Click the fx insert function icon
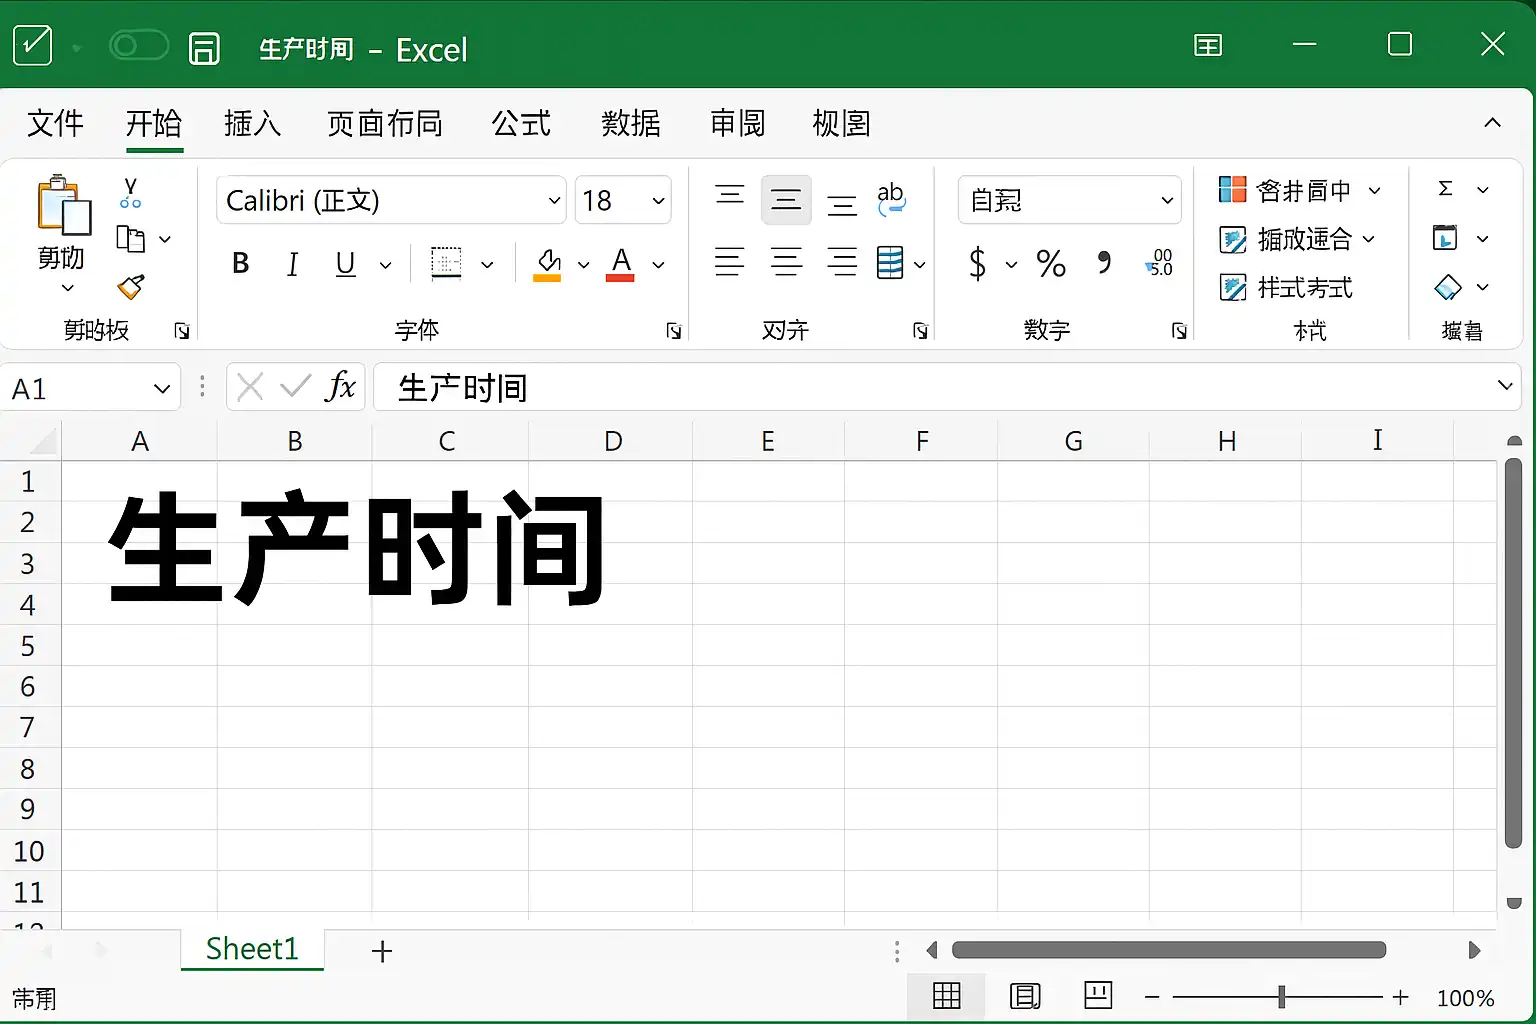The image size is (1536, 1024). pyautogui.click(x=340, y=387)
